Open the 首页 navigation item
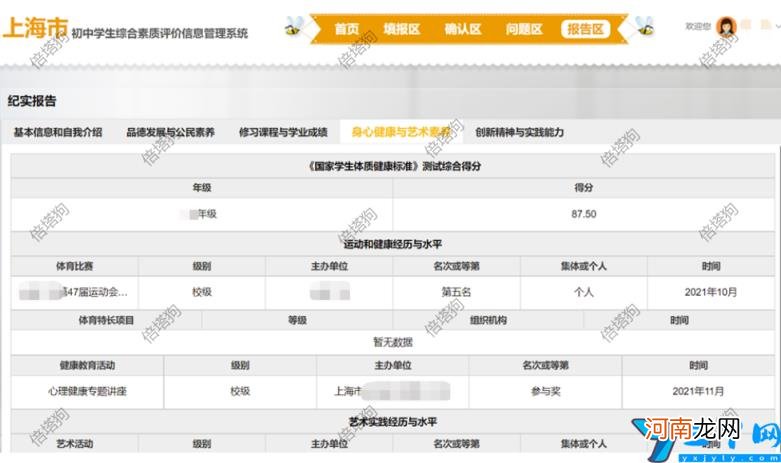The image size is (781, 463). click(x=347, y=29)
